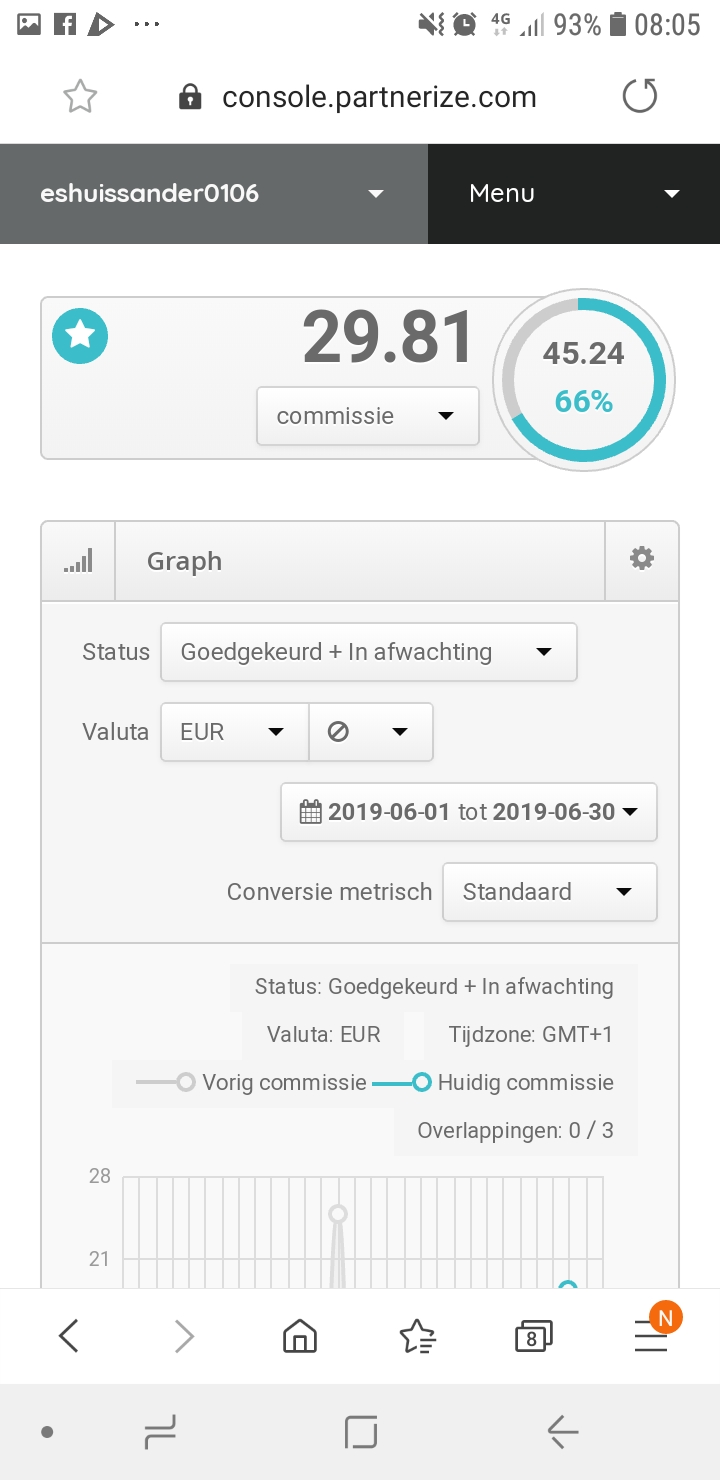The width and height of the screenshot is (720, 1480).
Task: Go back with browser back arrow
Action: [68, 1336]
